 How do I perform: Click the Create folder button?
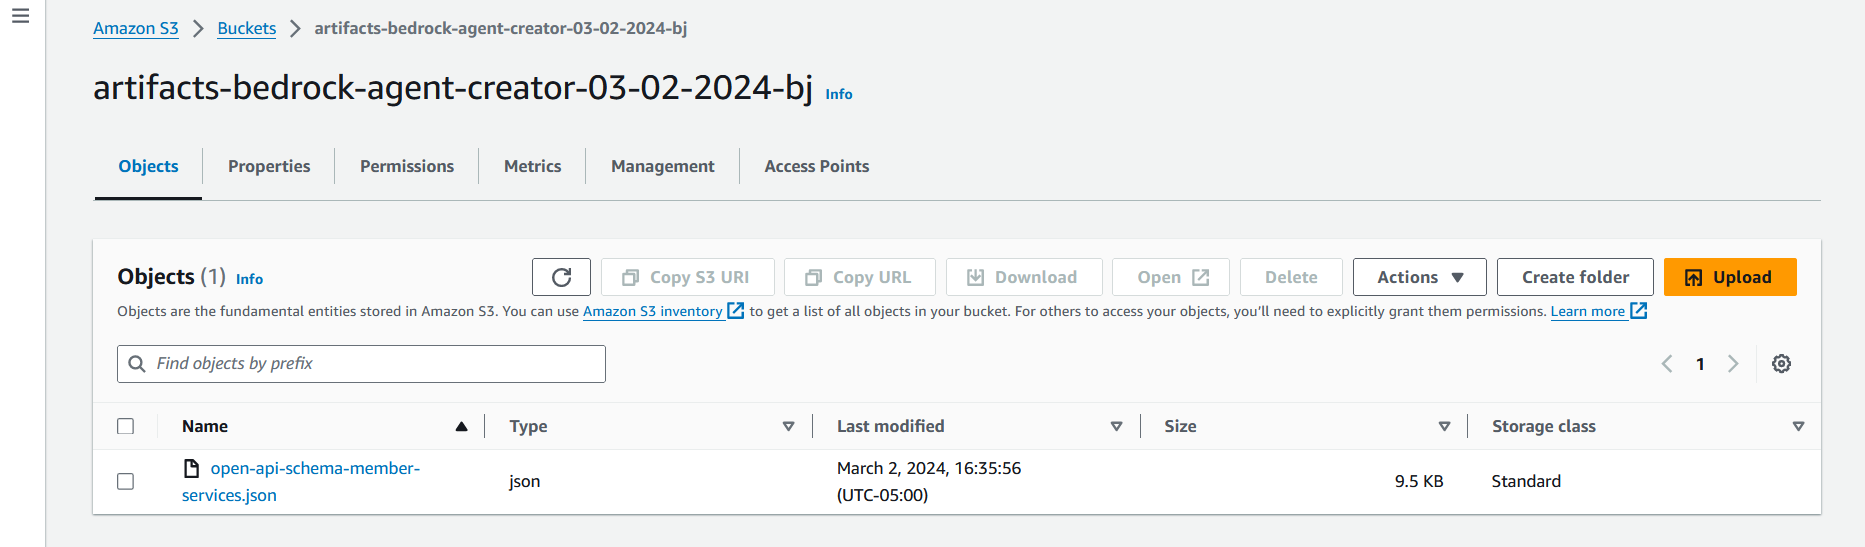1575,277
